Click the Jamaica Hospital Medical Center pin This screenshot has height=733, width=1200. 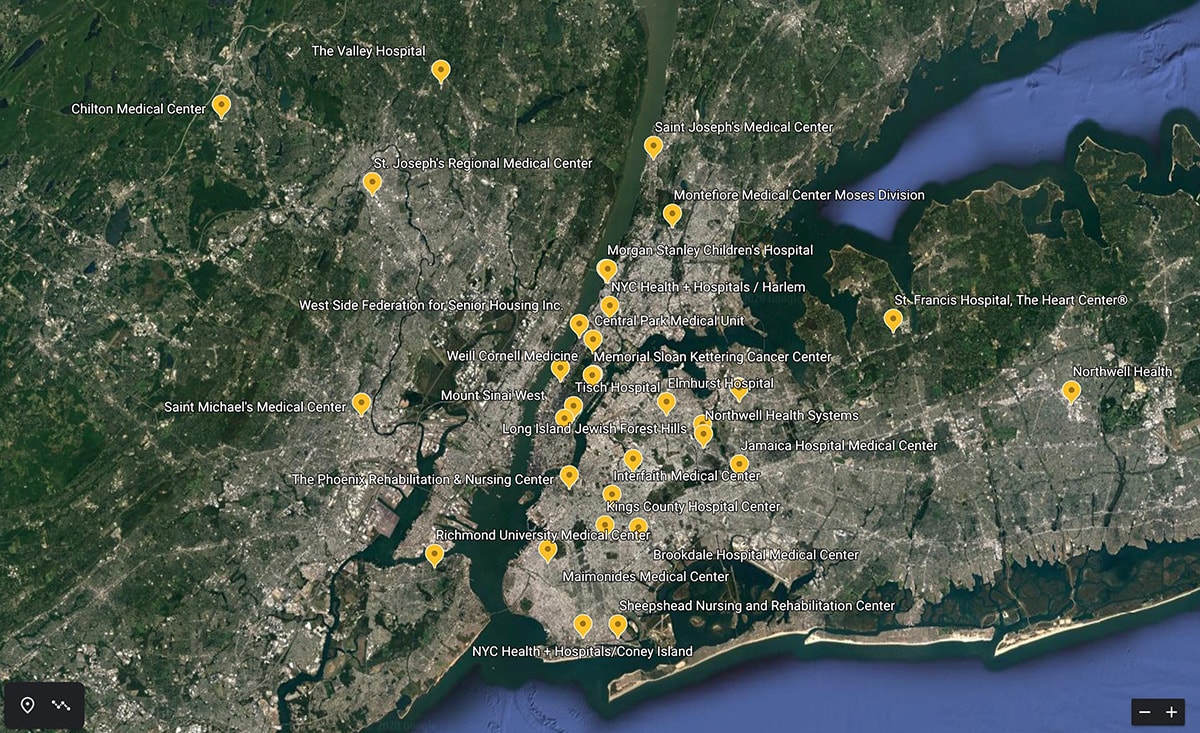pyautogui.click(x=739, y=464)
